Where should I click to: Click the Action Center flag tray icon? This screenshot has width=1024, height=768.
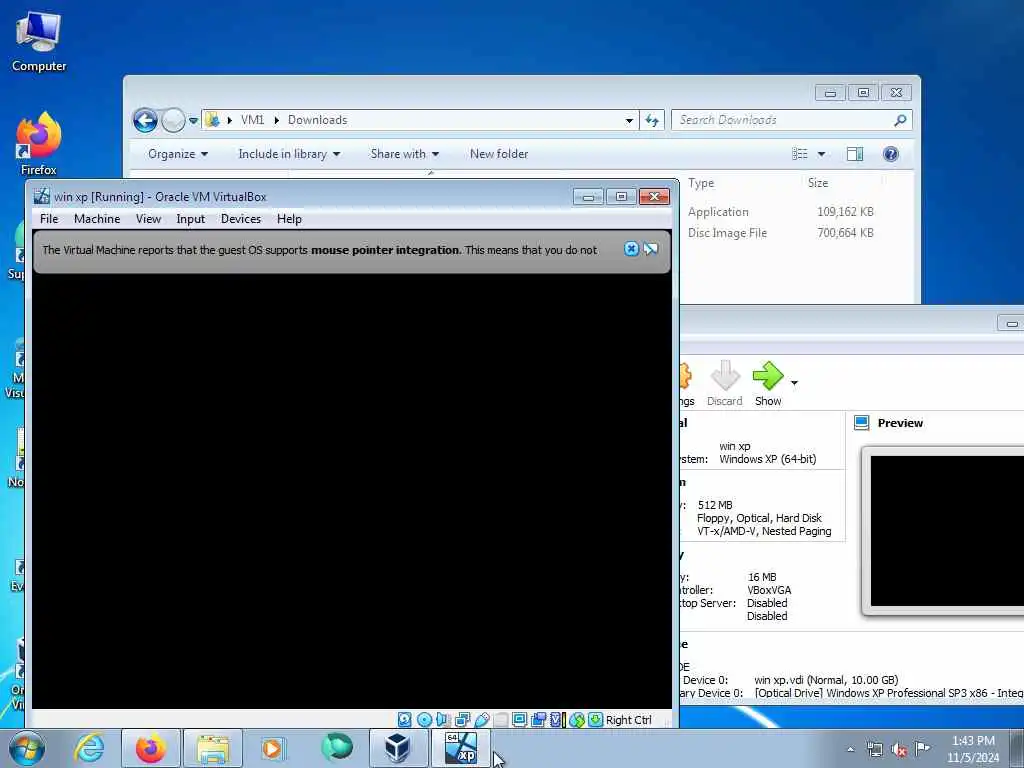pyautogui.click(x=922, y=748)
